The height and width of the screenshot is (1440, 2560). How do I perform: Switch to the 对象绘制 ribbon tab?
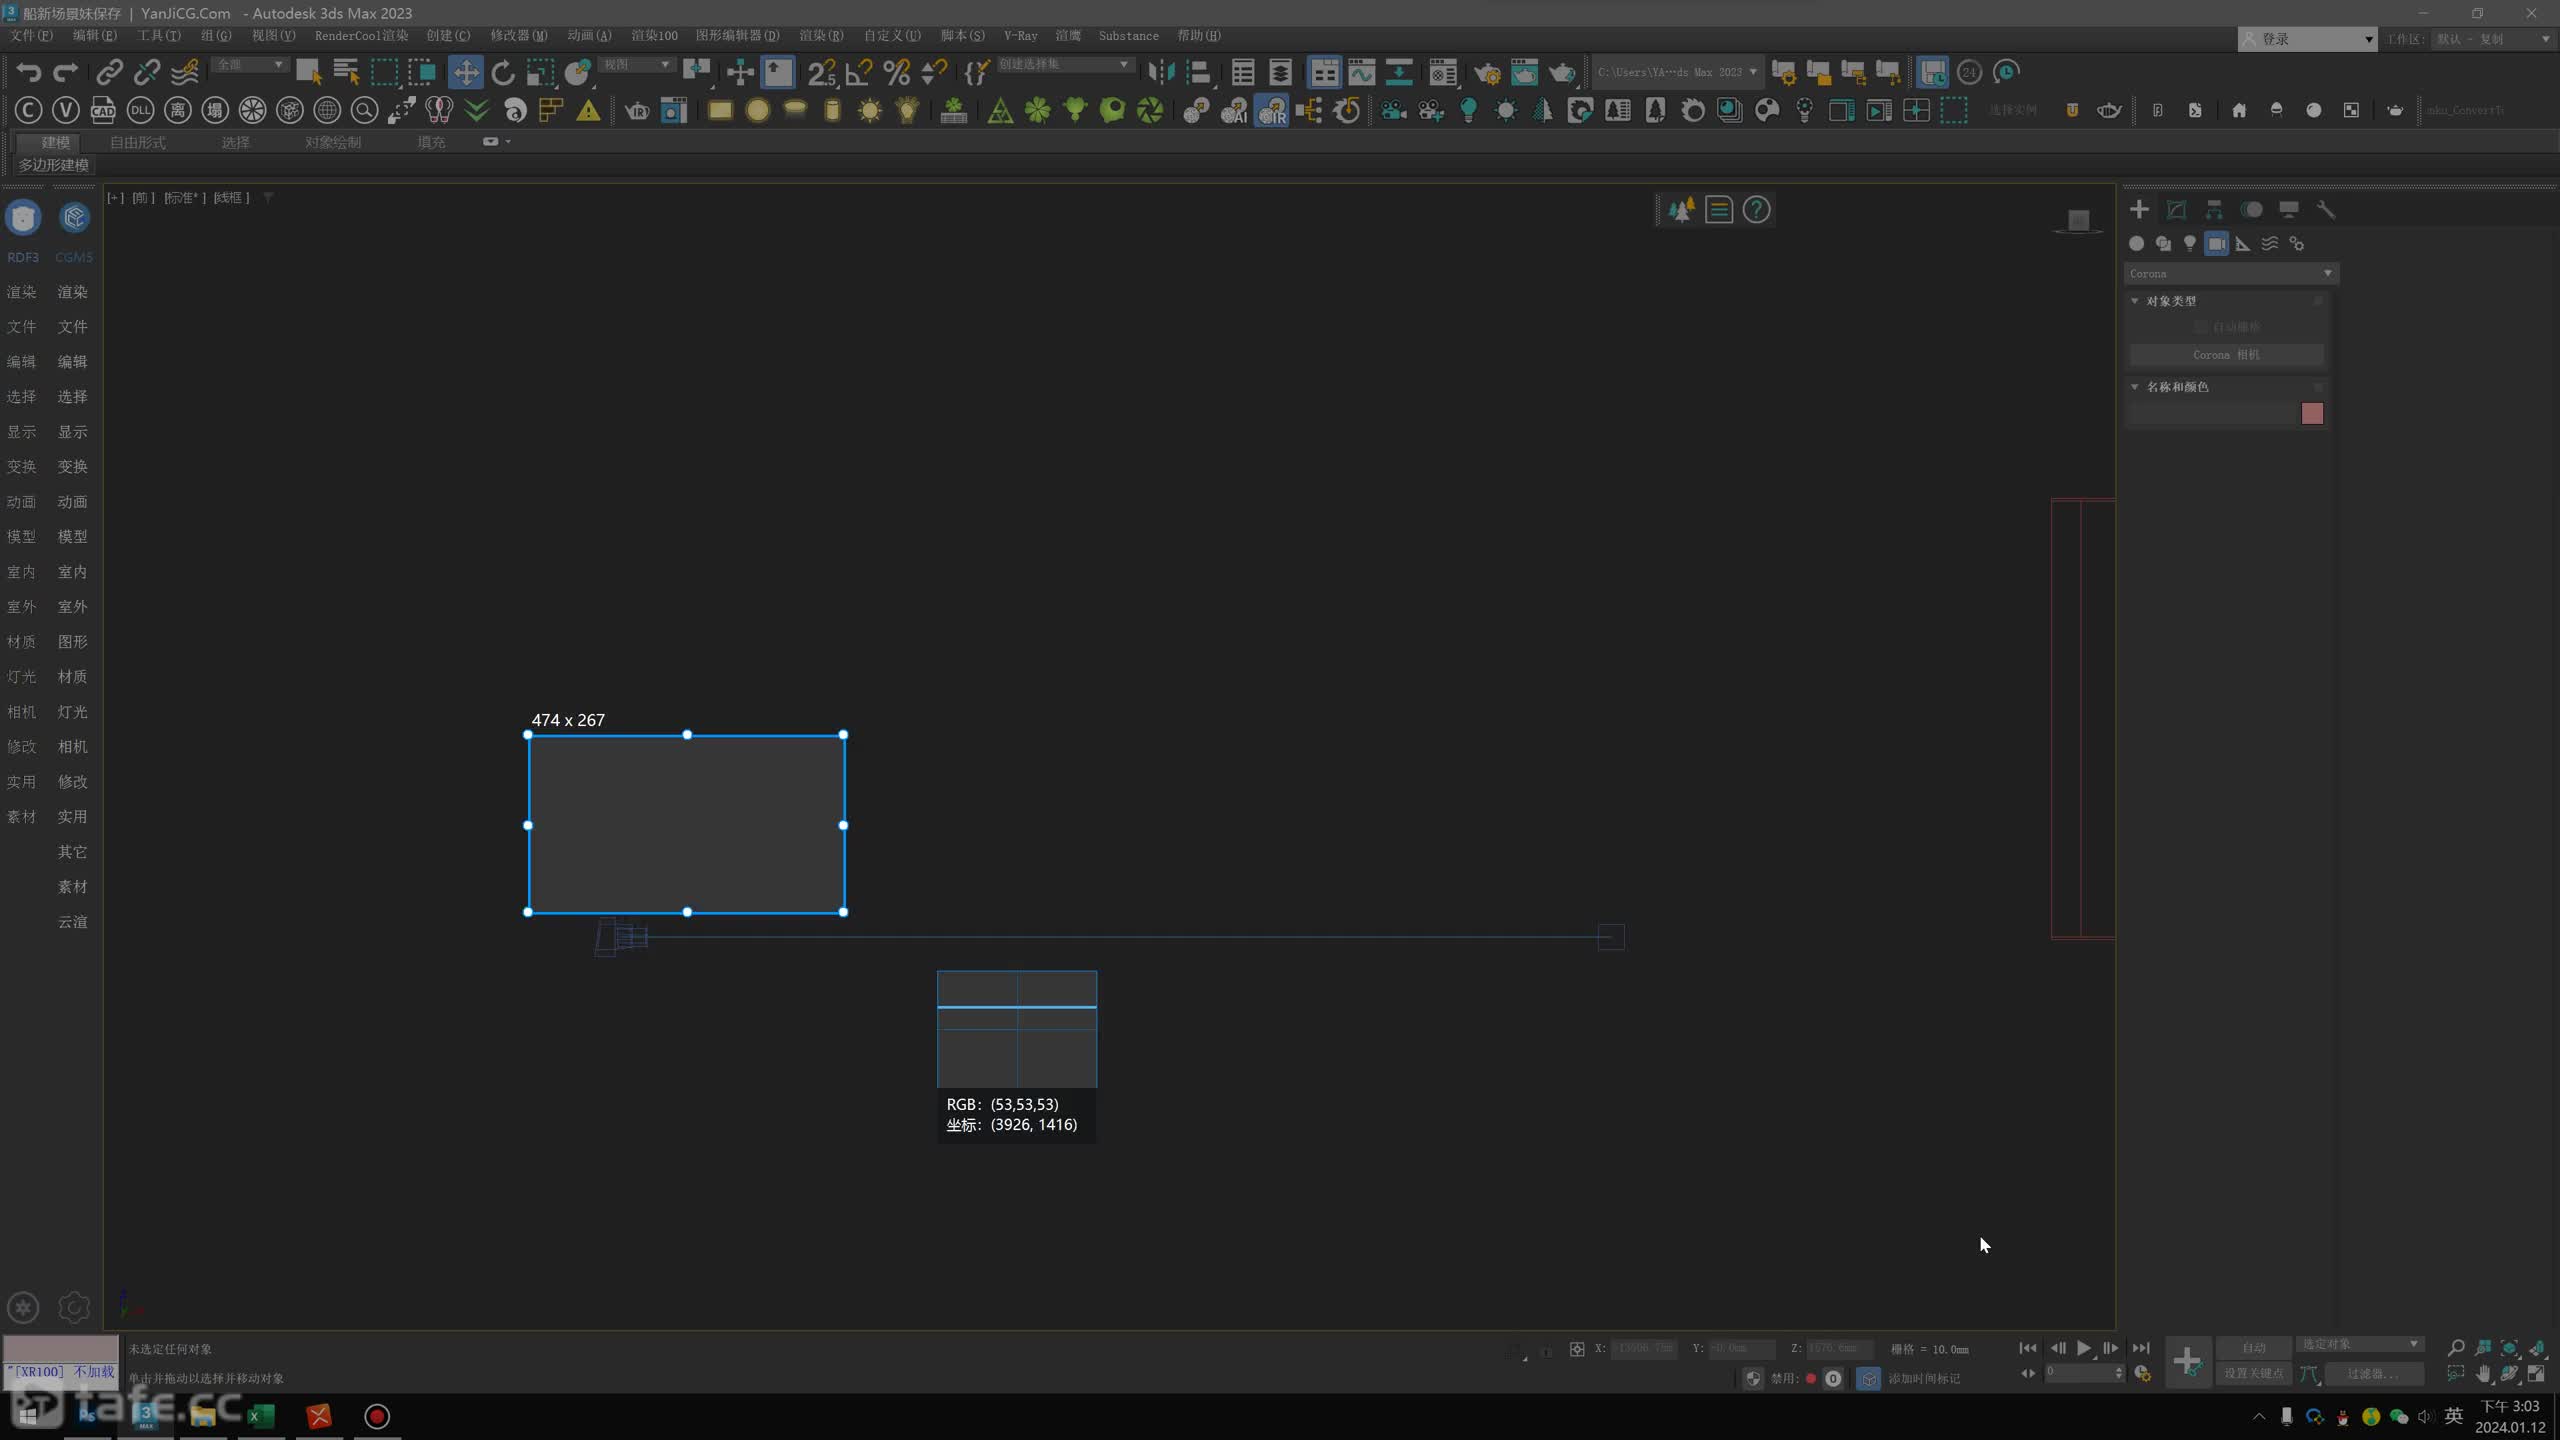click(x=333, y=142)
